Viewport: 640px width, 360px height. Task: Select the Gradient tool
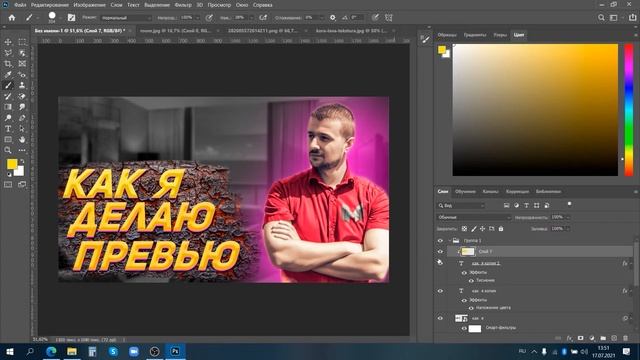tap(8, 107)
